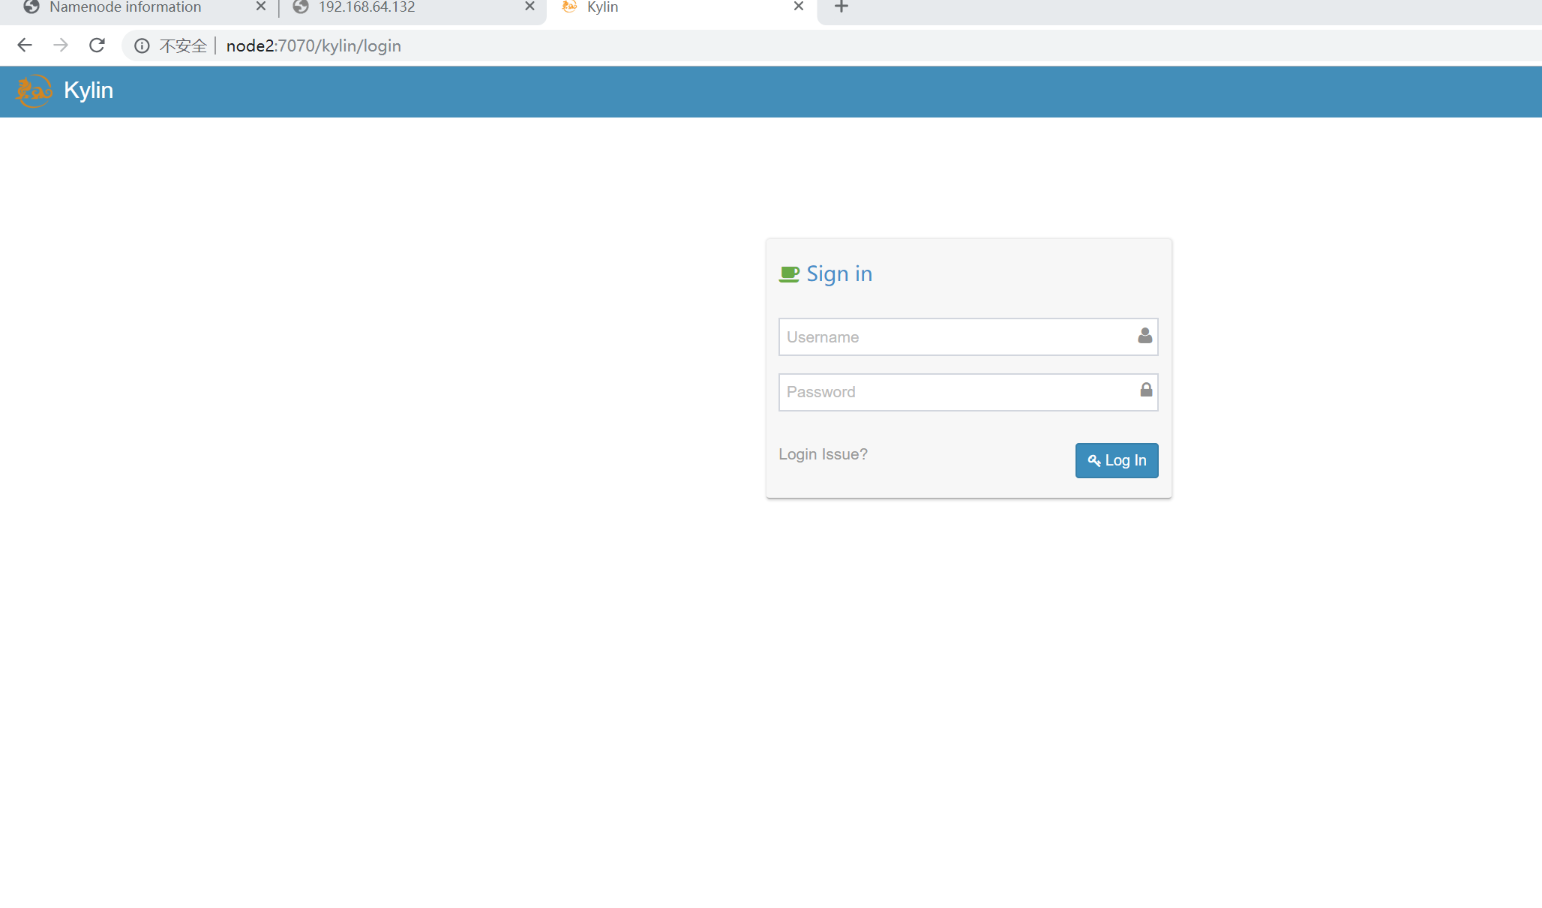Select the Kylin browser tab
Viewport: 1542px width, 908px height.
682,8
